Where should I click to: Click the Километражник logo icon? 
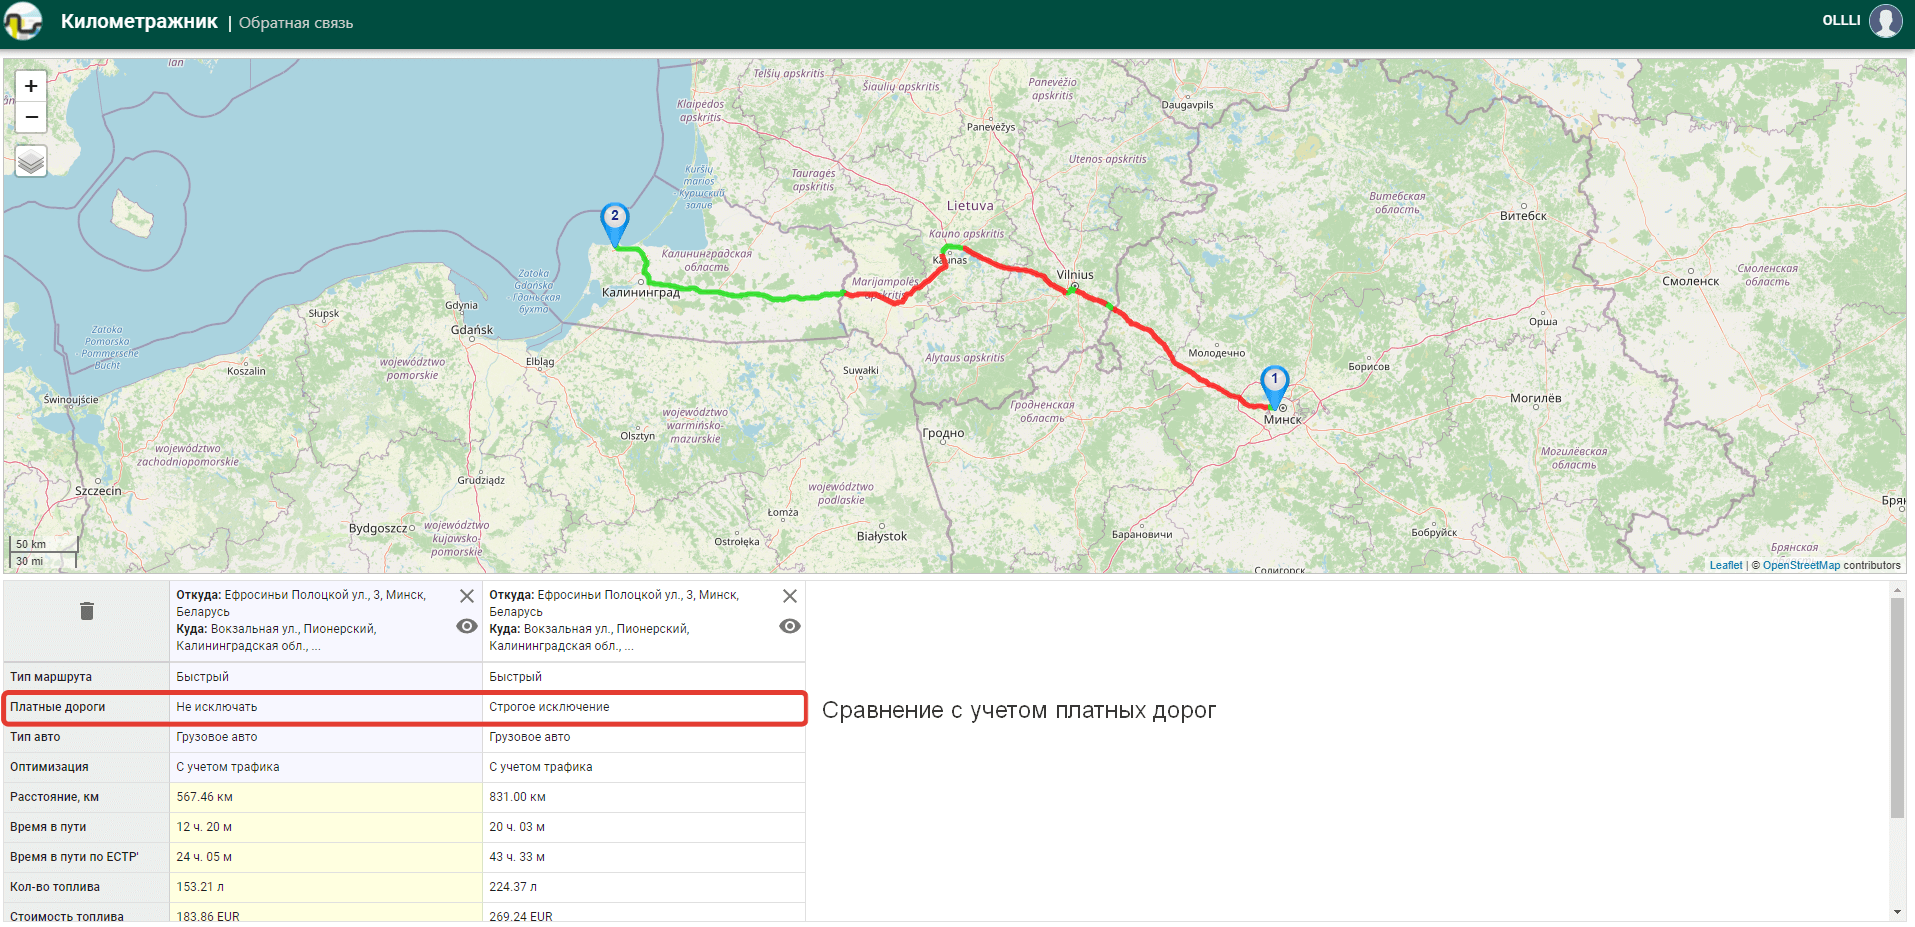coord(23,21)
